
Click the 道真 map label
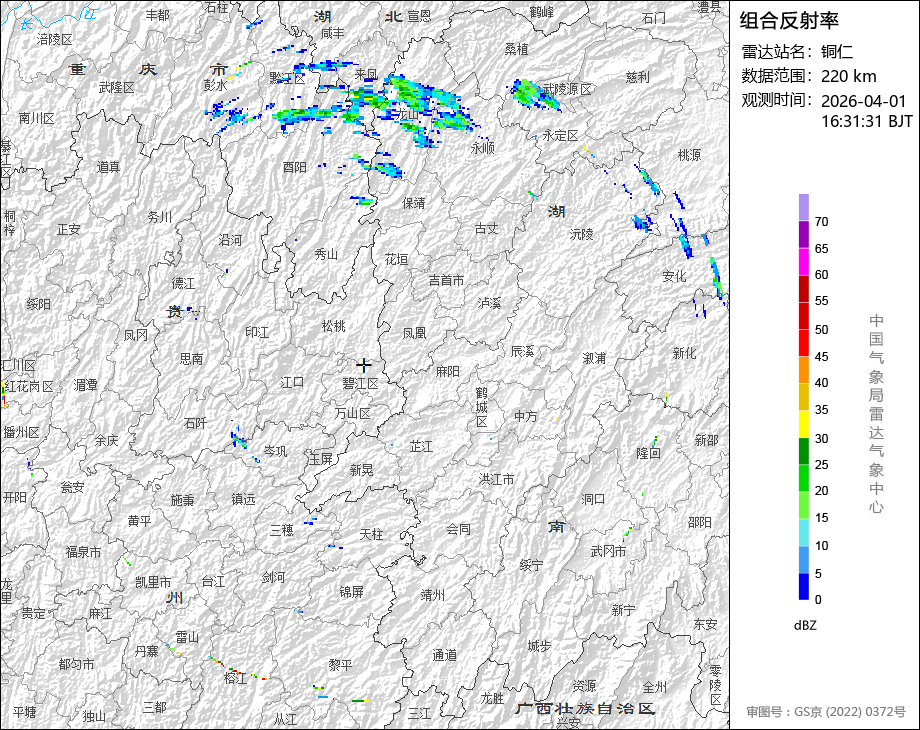[x=108, y=167]
